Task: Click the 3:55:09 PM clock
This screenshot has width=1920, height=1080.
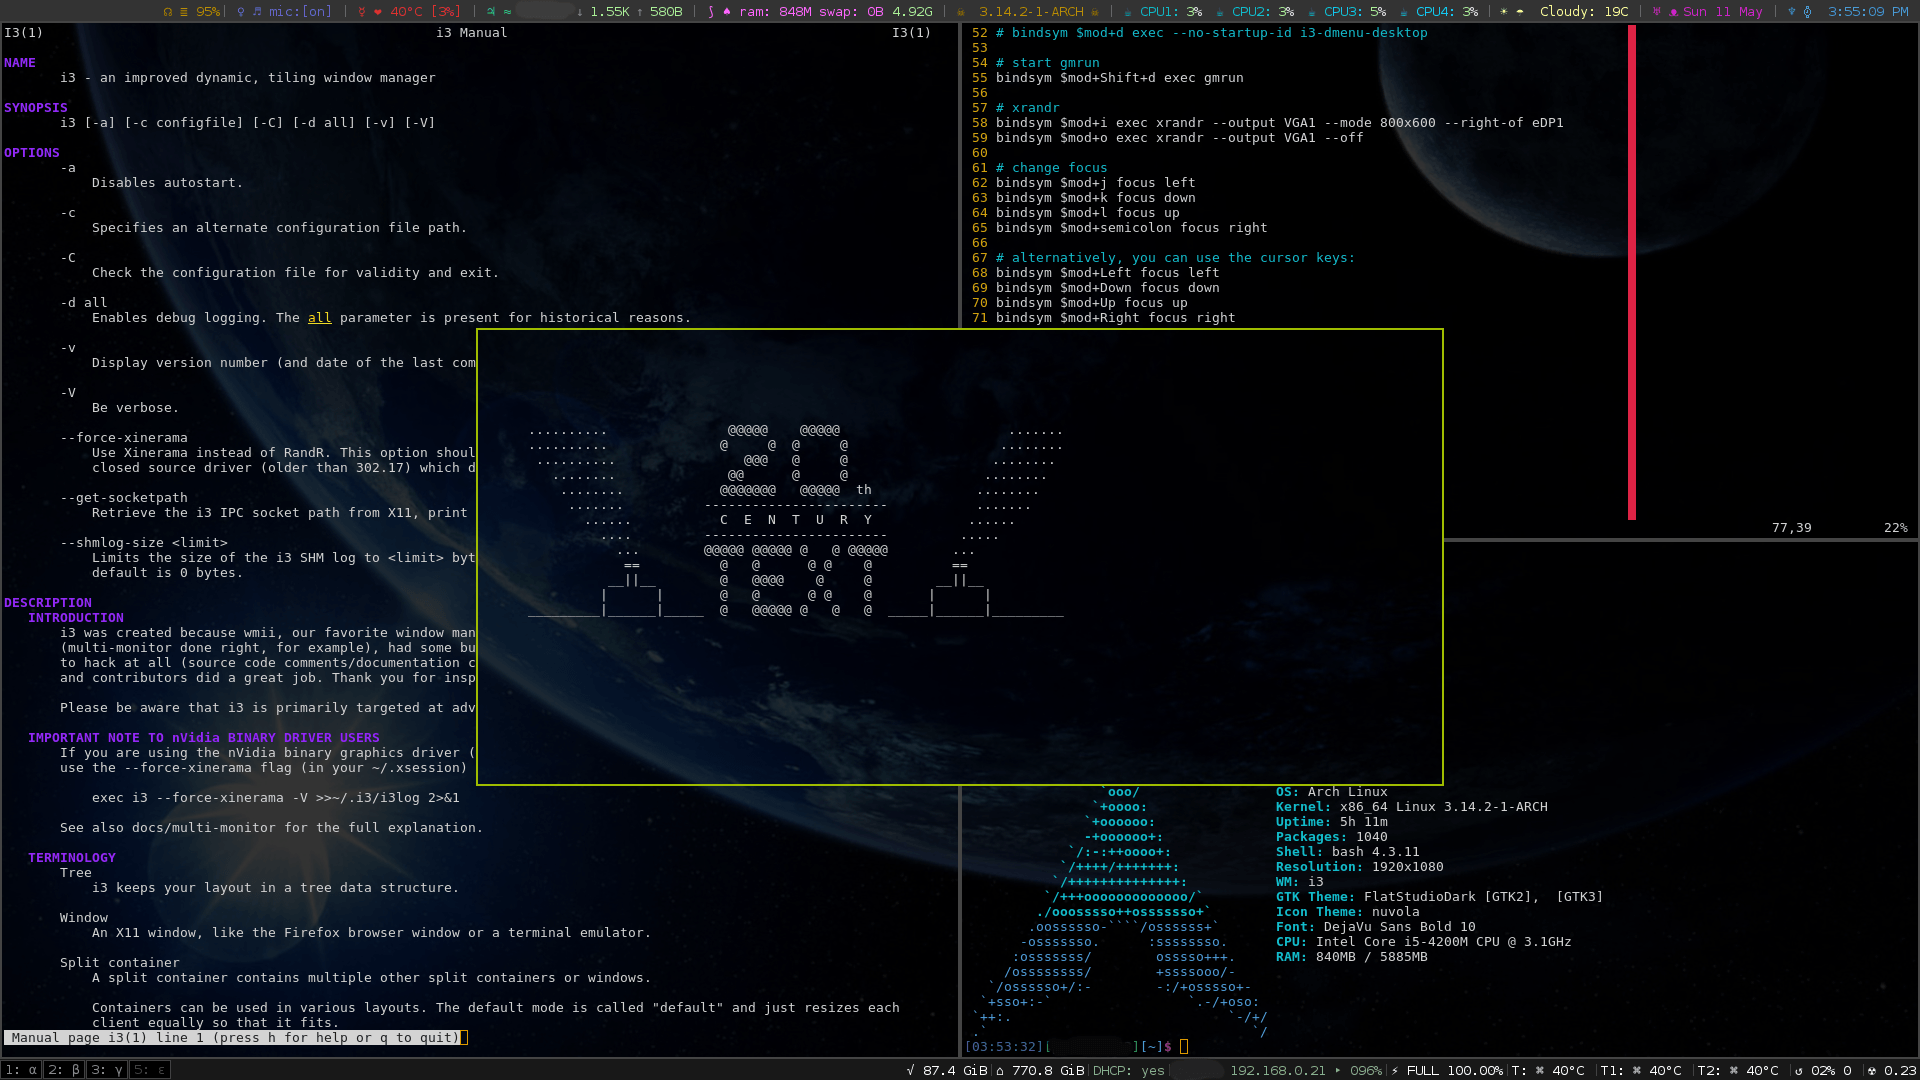Action: [1868, 12]
